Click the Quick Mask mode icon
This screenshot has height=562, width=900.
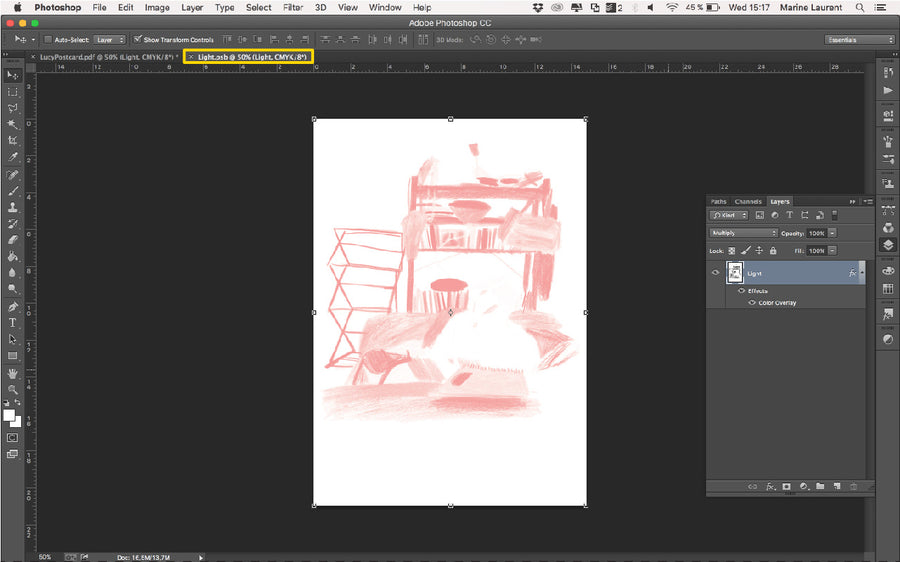tap(12, 437)
